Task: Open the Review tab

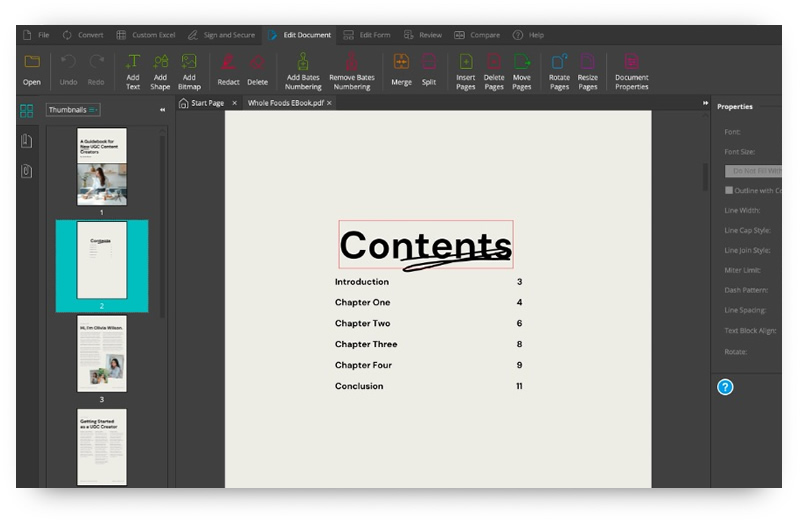Action: (423, 35)
